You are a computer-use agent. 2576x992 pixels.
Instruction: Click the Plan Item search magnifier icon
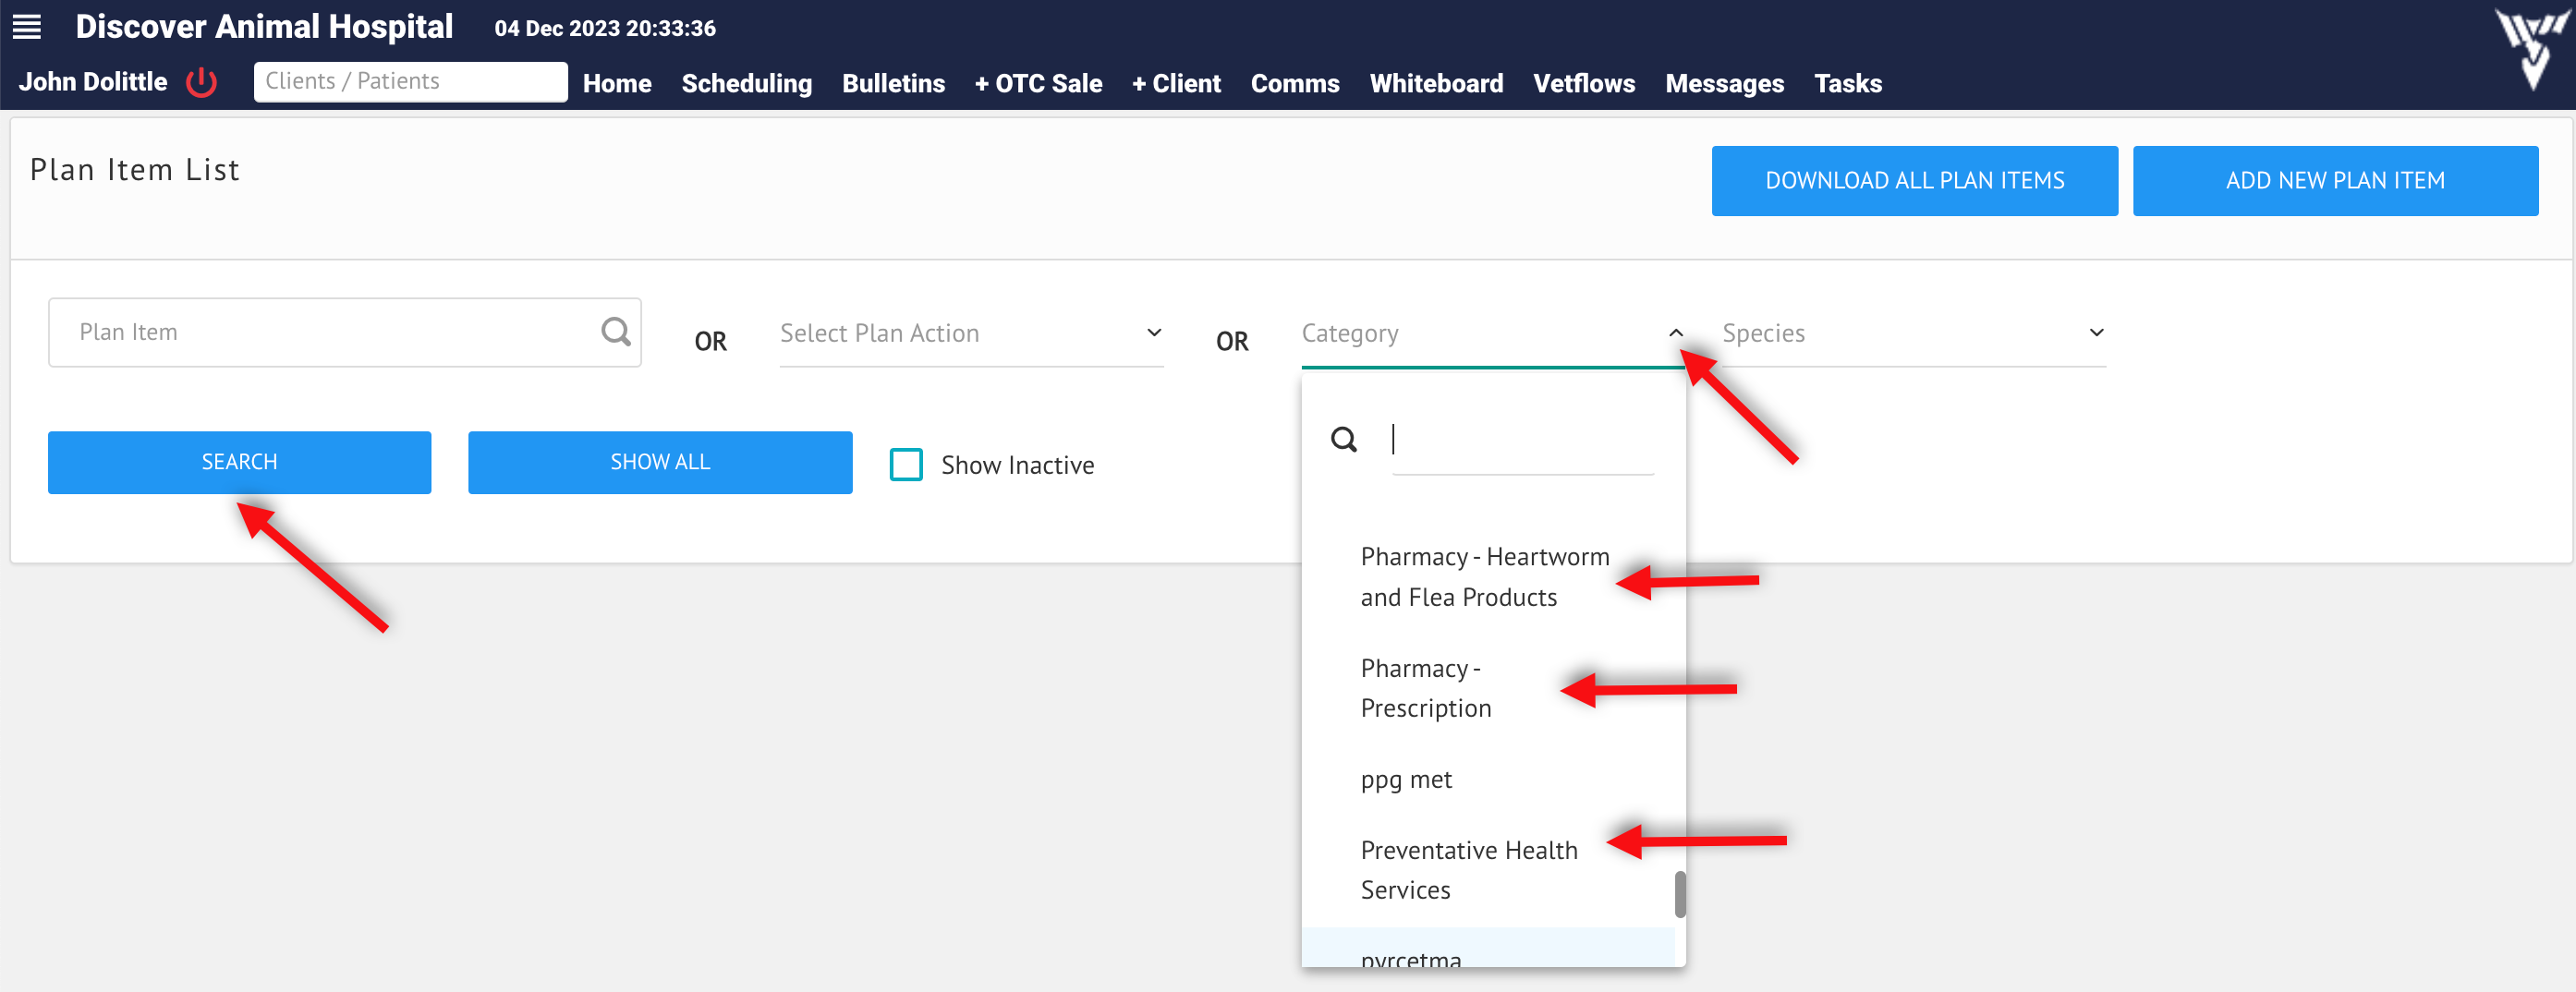(x=616, y=331)
